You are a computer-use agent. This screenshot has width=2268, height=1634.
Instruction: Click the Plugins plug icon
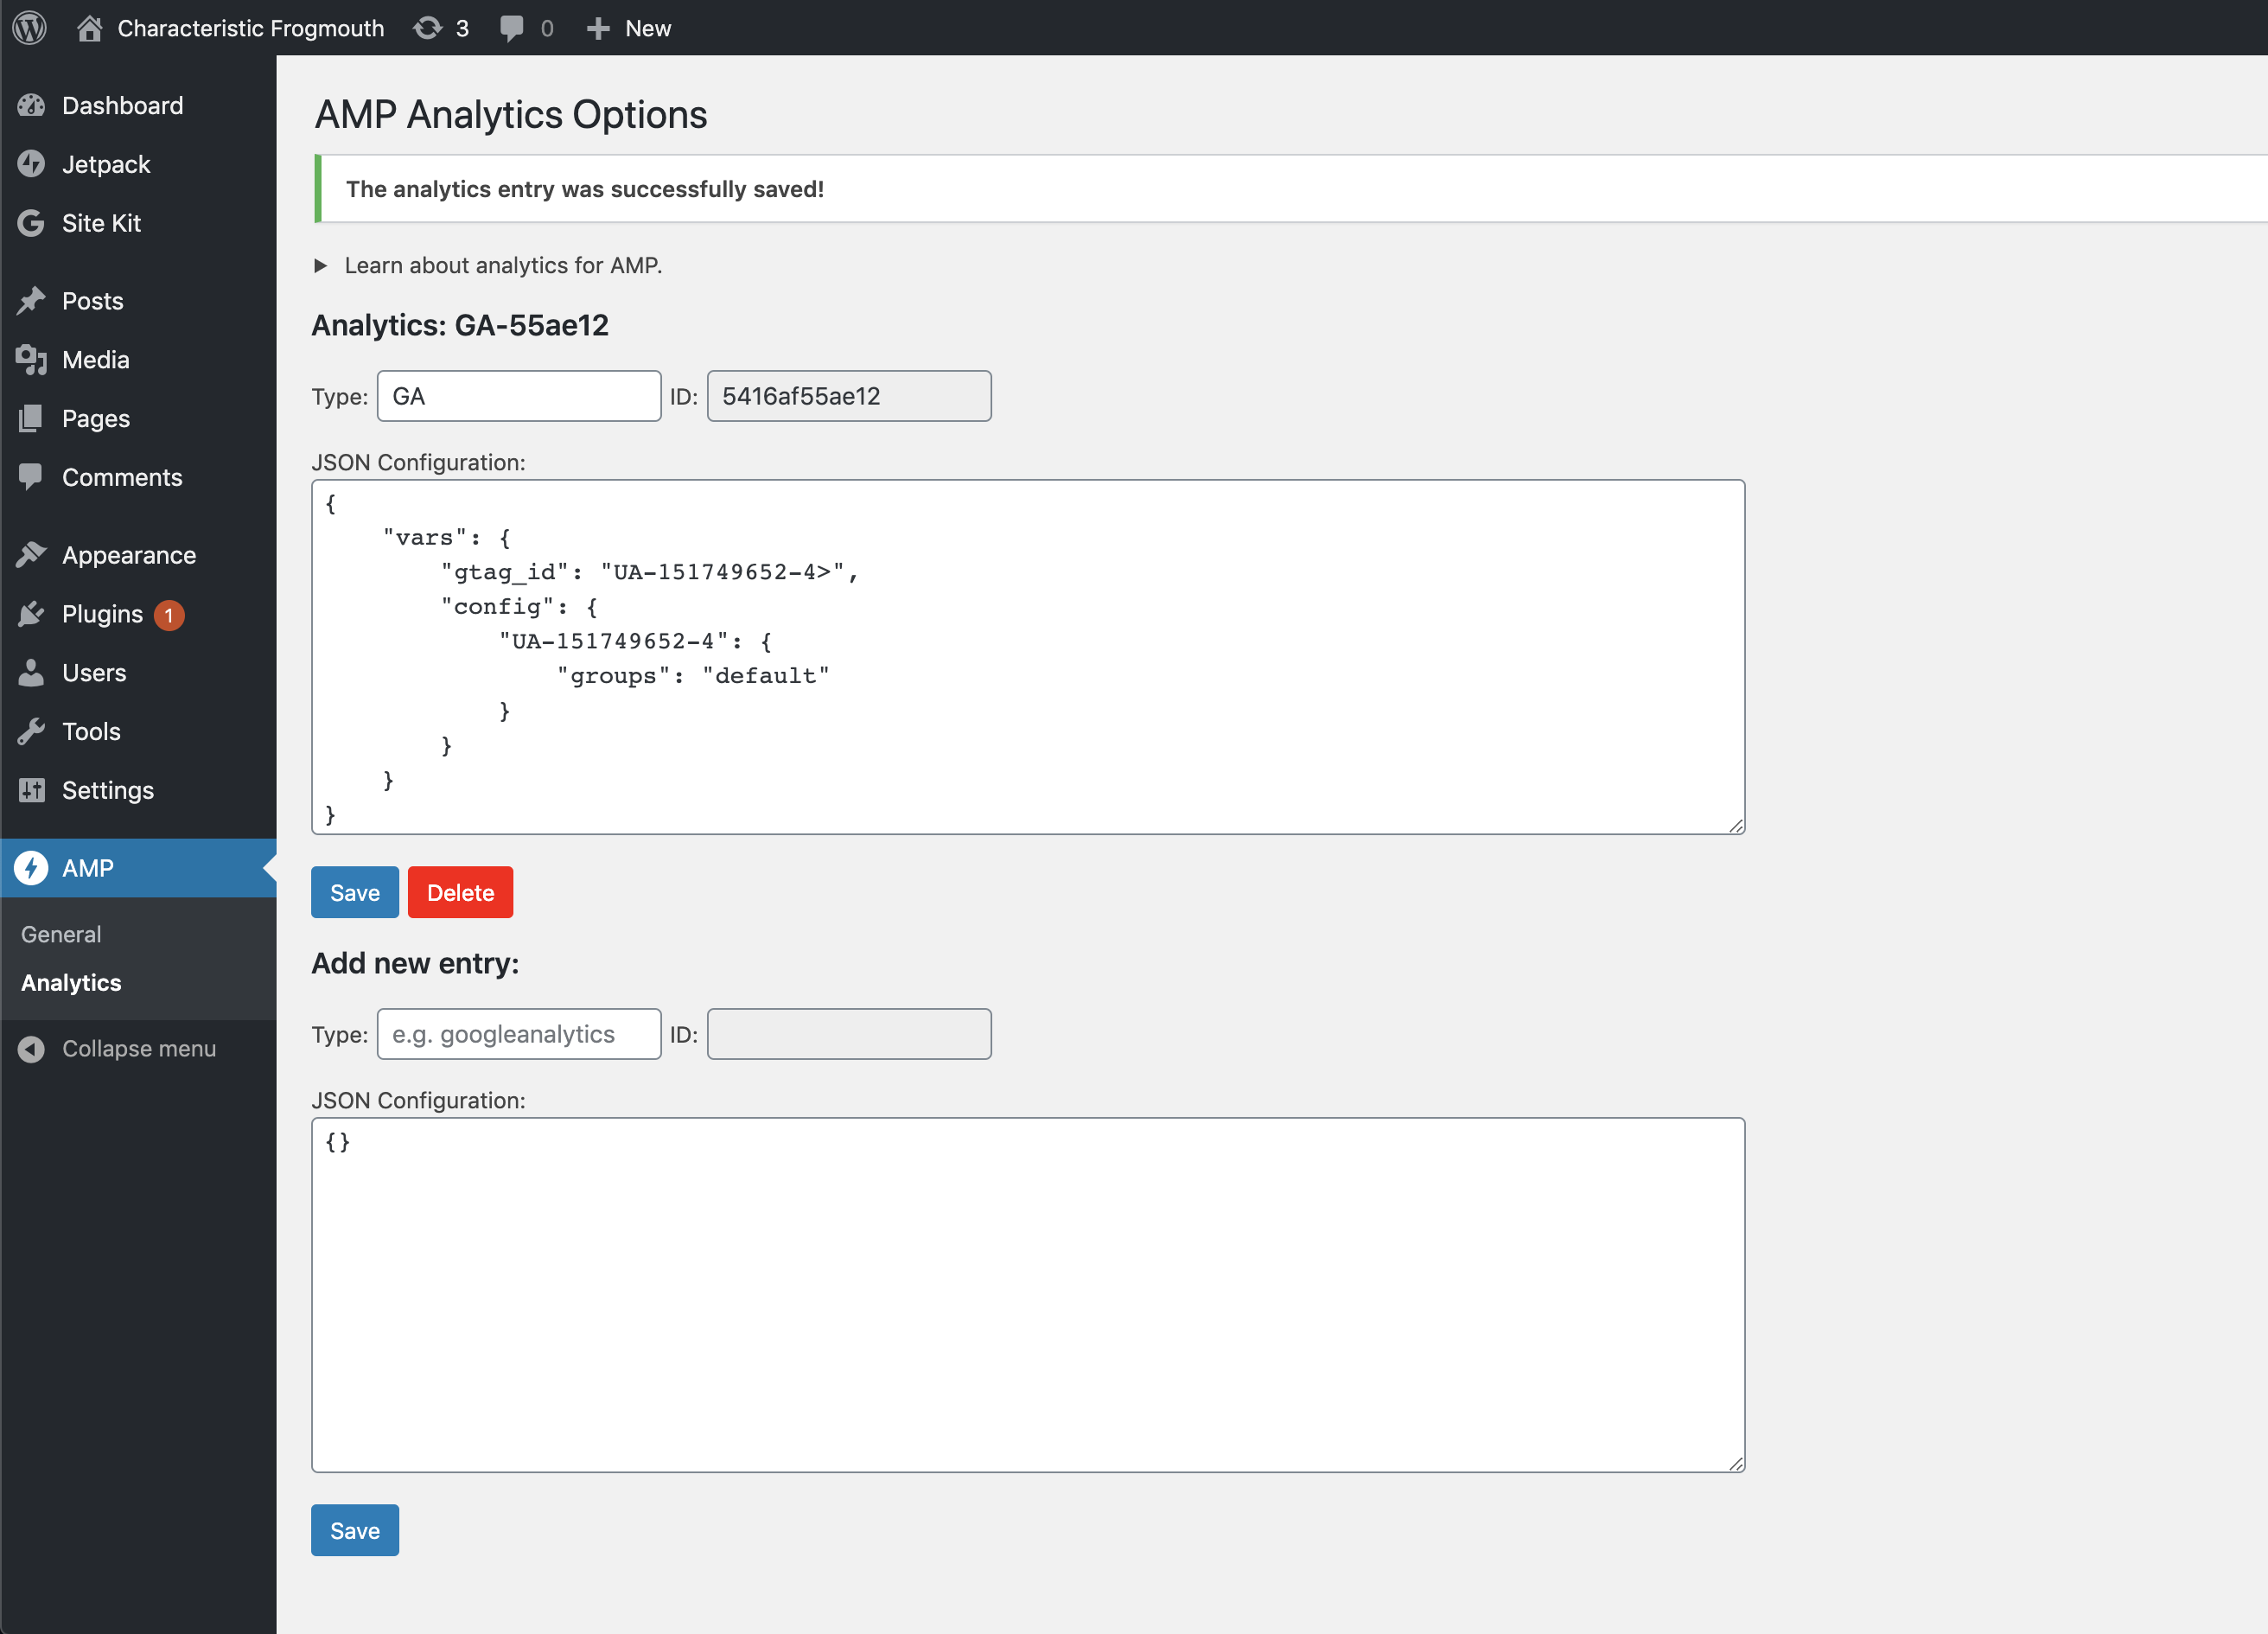(x=31, y=614)
